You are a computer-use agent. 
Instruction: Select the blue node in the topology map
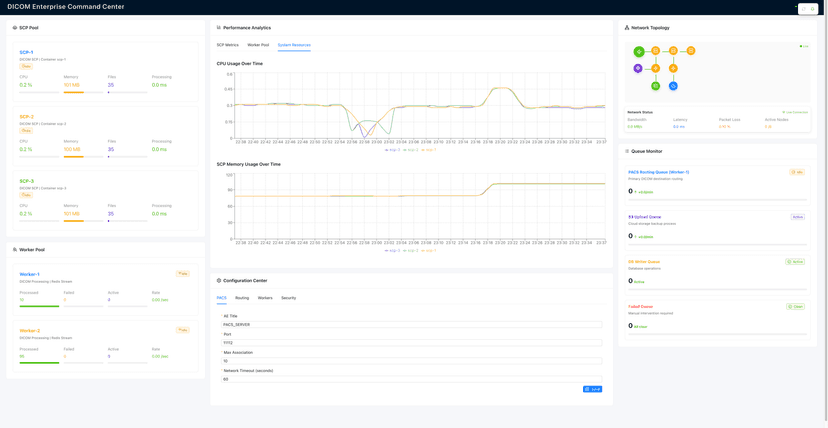tap(673, 85)
